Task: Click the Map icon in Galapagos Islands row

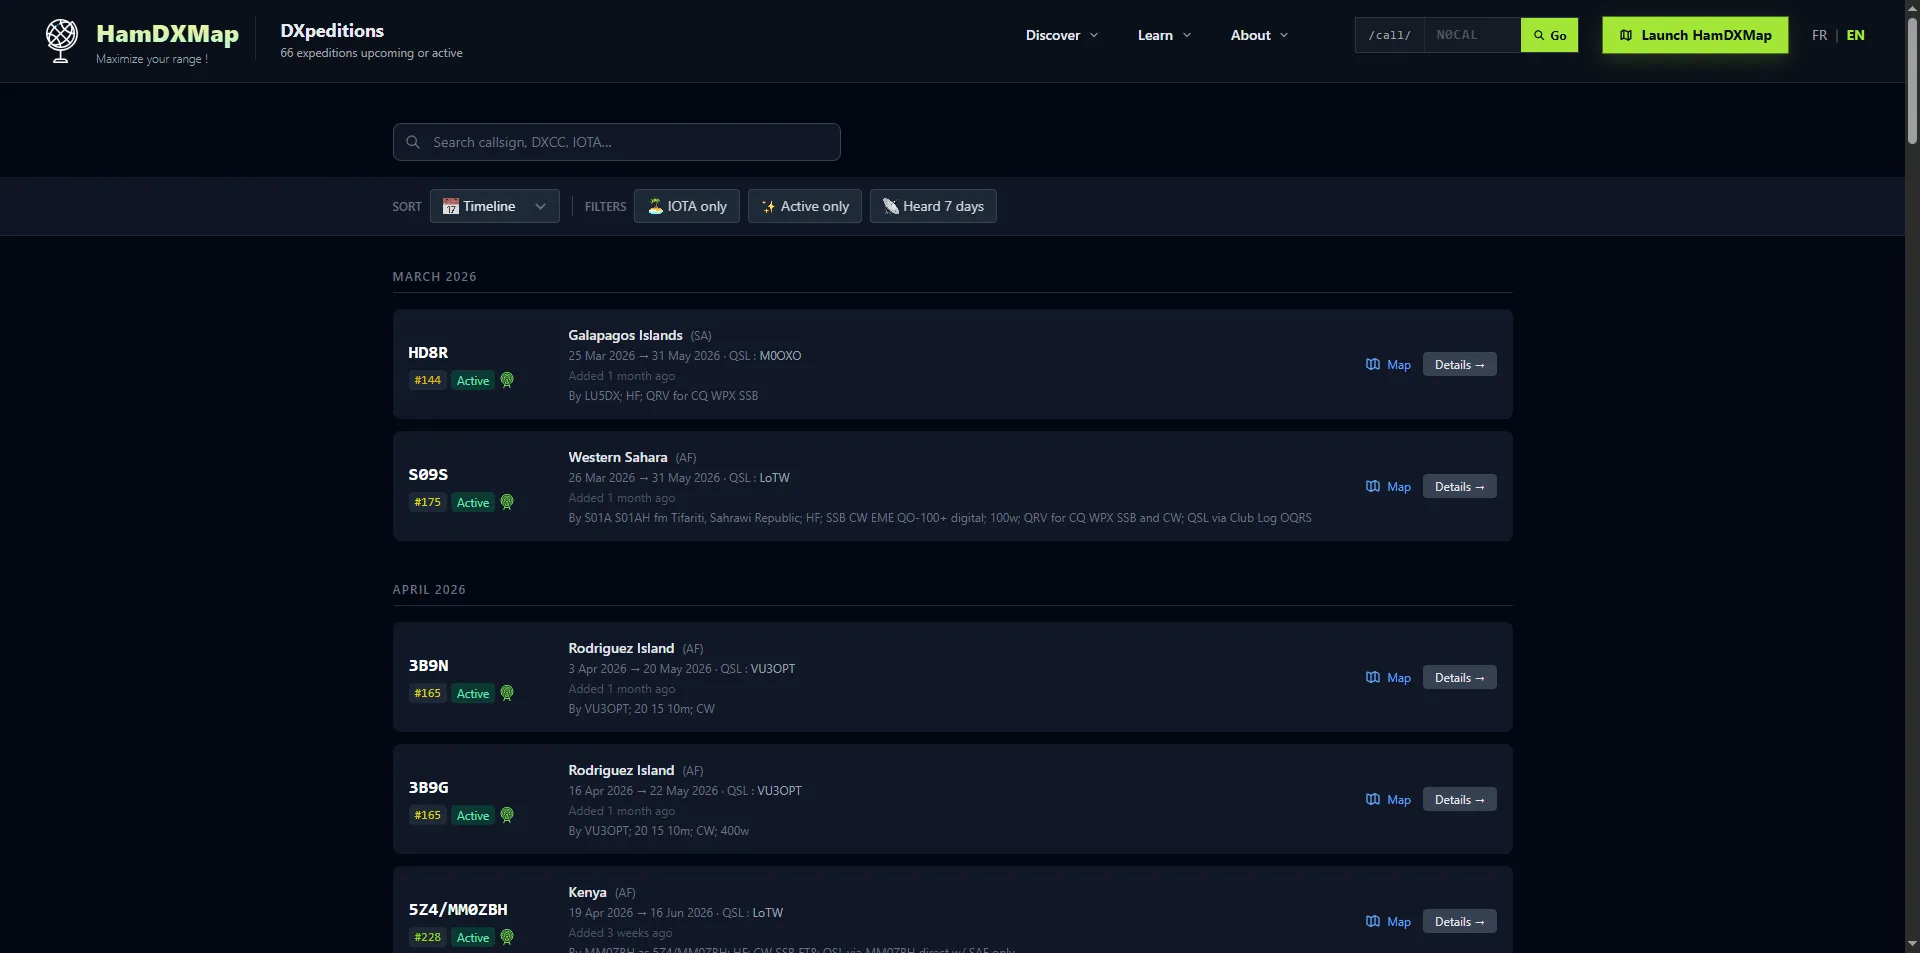Action: tap(1373, 364)
